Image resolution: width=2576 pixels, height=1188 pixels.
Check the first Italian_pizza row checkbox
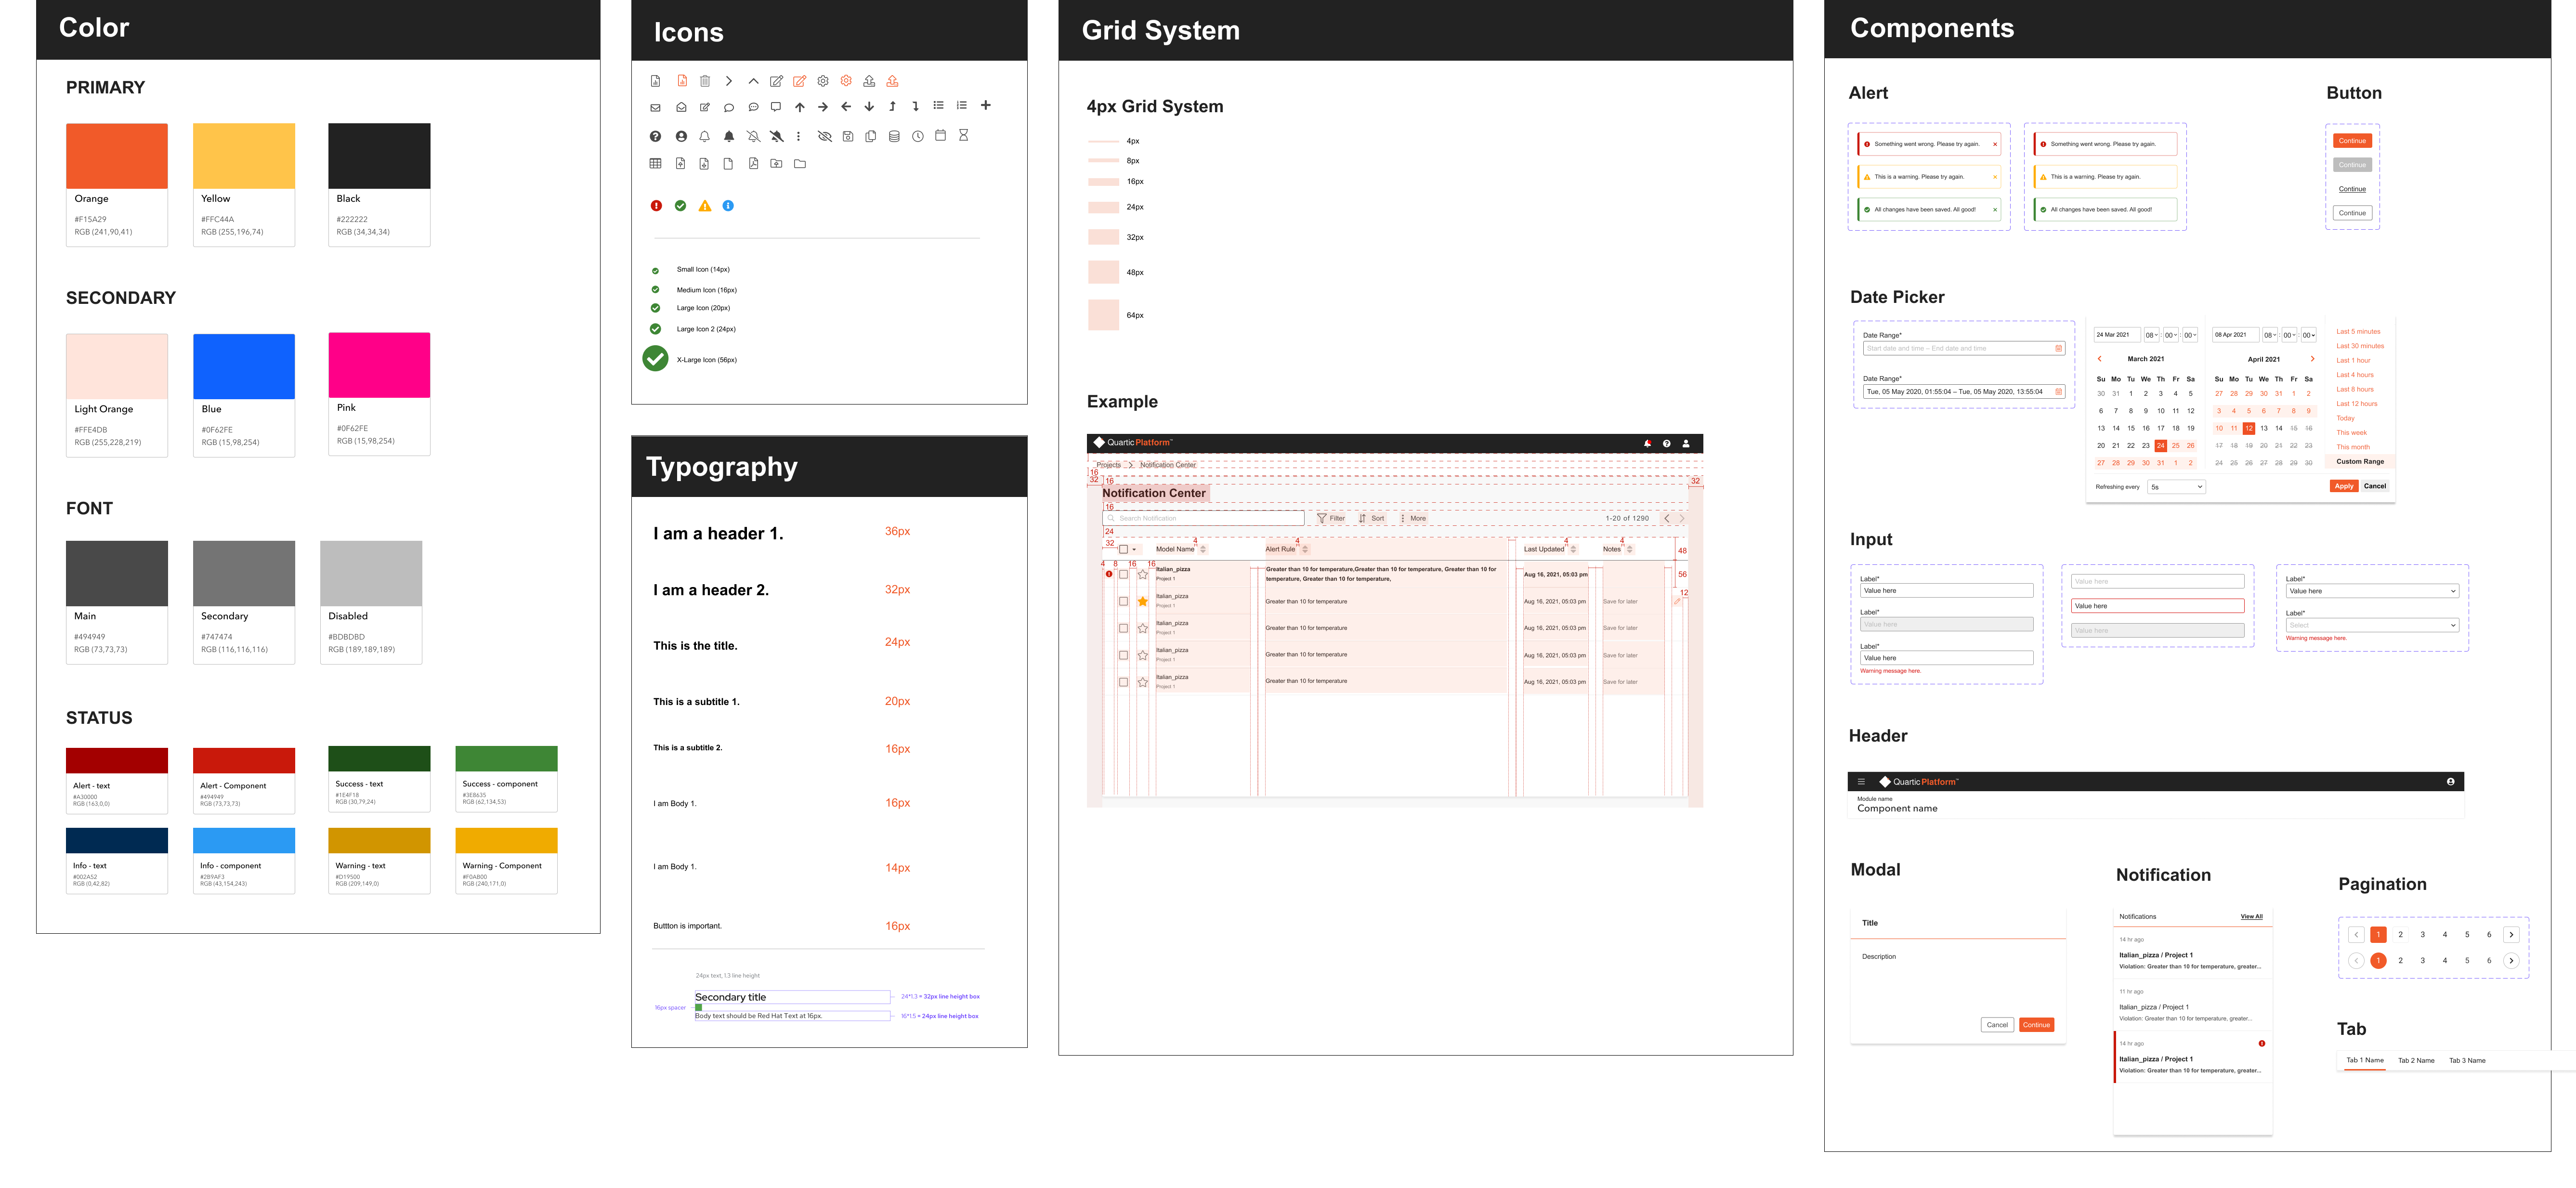[x=1123, y=575]
